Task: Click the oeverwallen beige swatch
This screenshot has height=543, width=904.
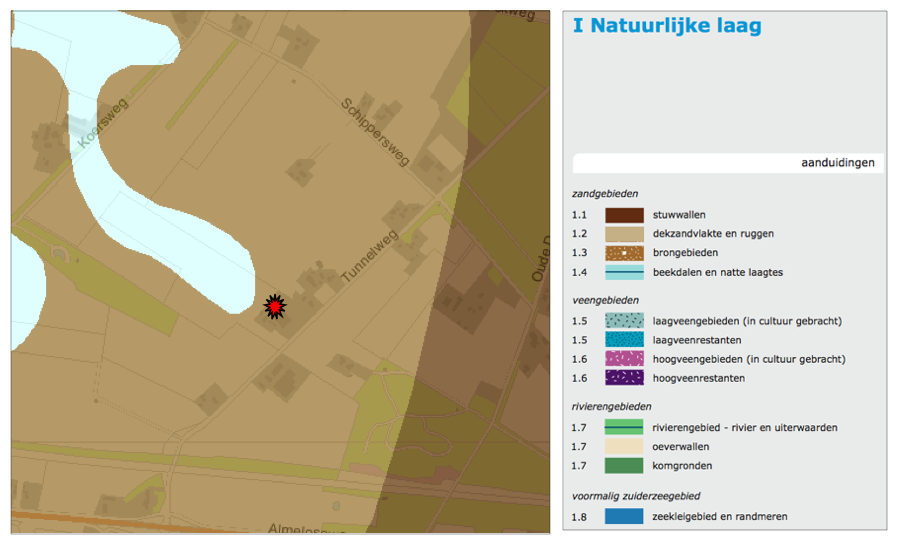Action: [x=623, y=446]
